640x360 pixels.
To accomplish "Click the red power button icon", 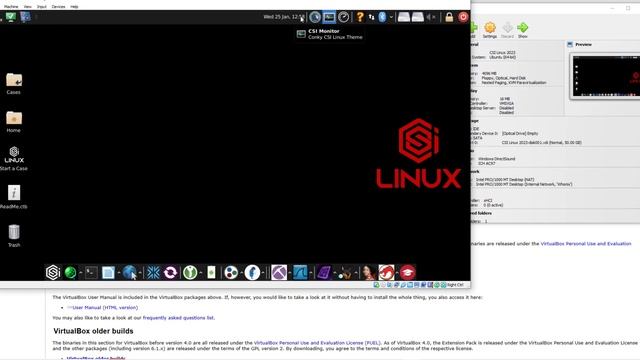I will tap(463, 17).
